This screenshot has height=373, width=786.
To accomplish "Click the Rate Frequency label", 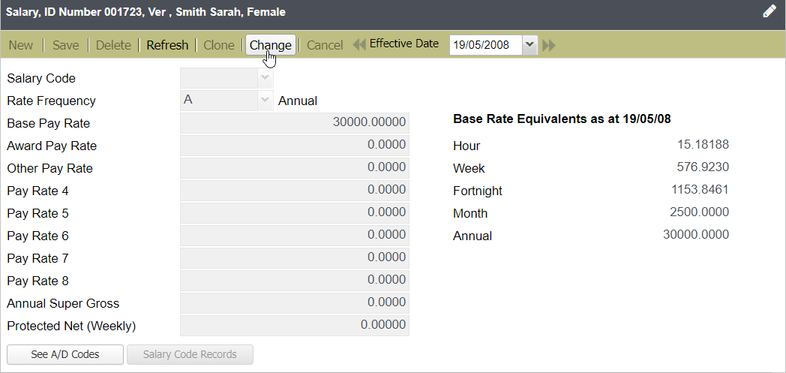I will click(x=51, y=101).
